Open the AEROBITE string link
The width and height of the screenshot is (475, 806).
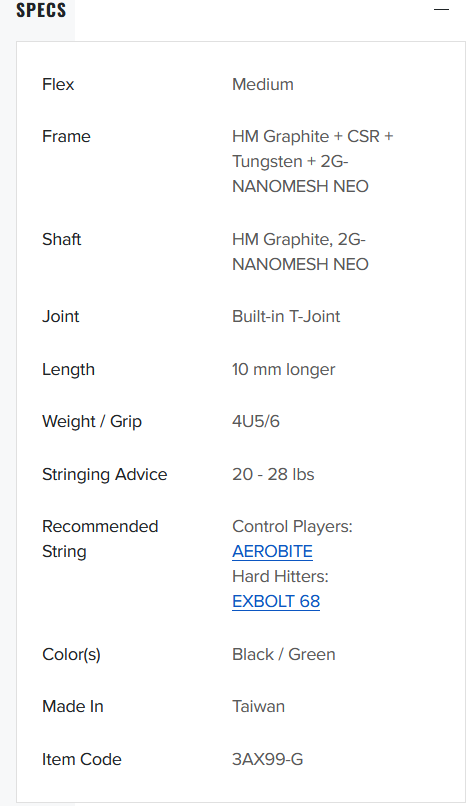pyautogui.click(x=272, y=551)
